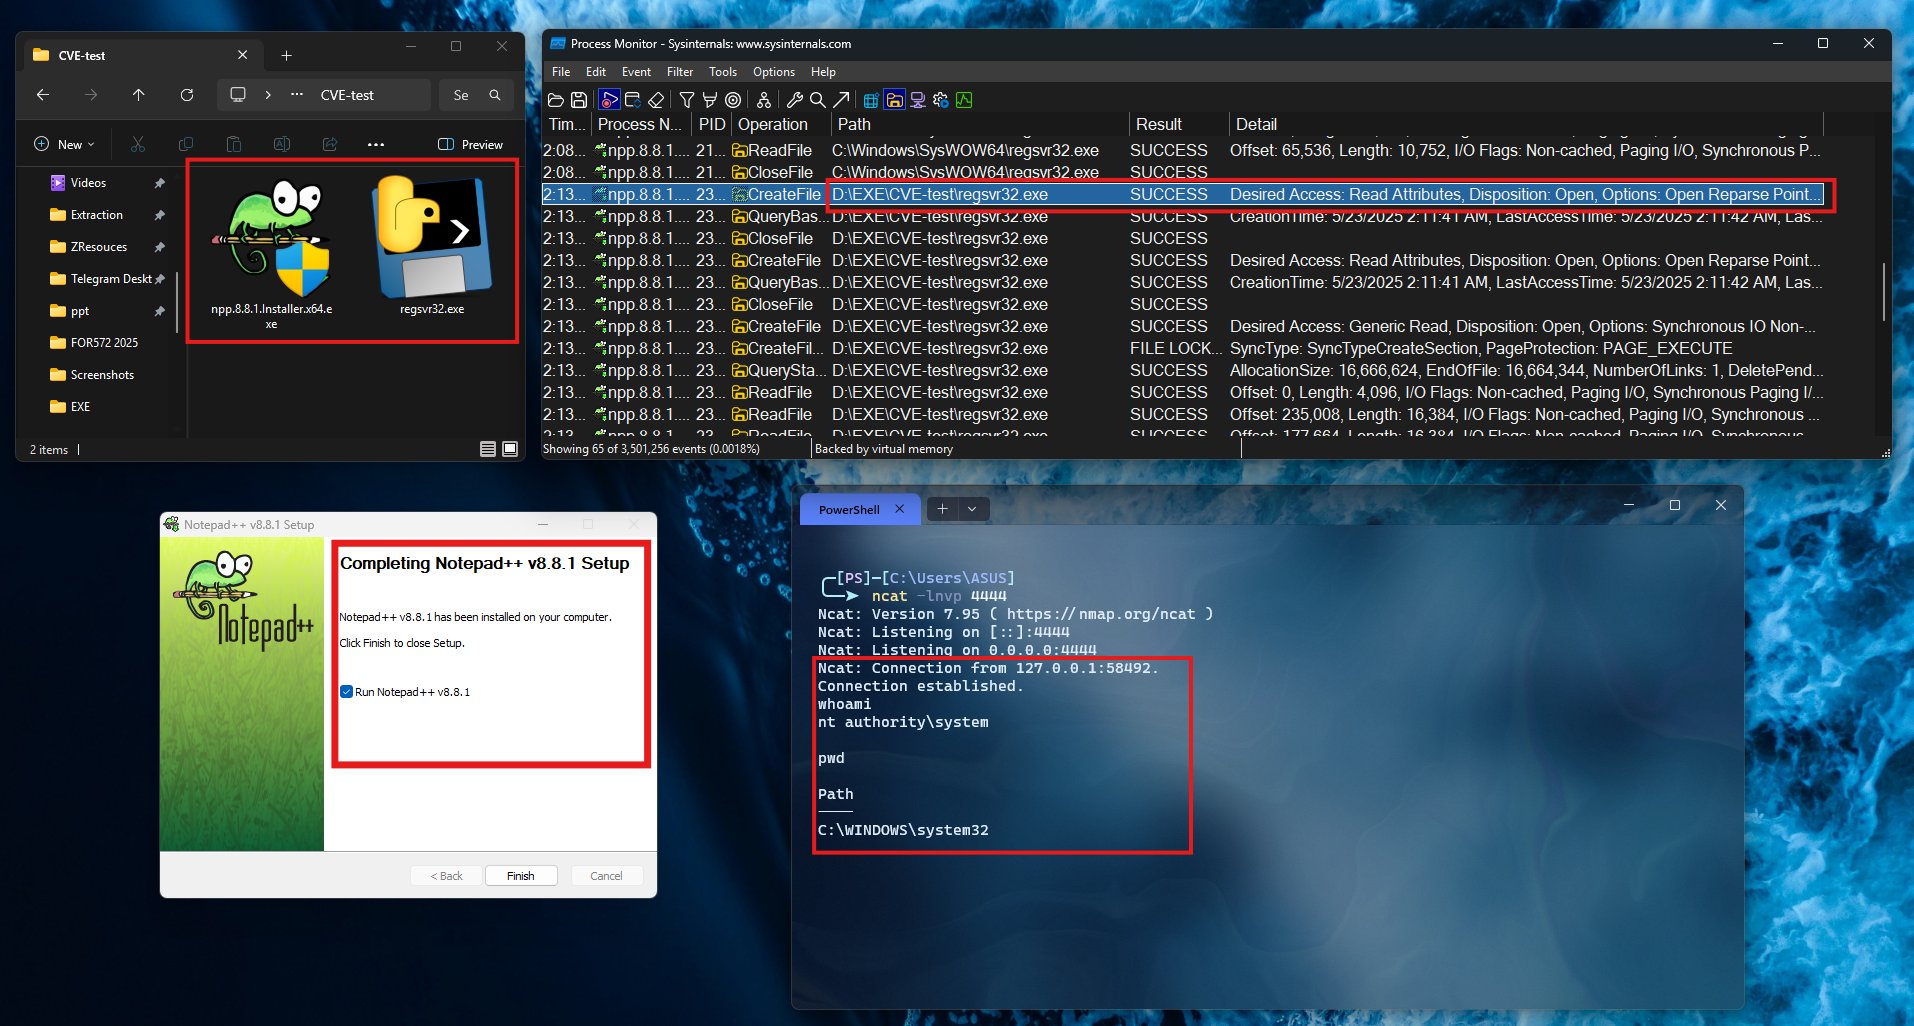
Task: Toggle Preview pane in File Explorer
Action: (x=469, y=144)
